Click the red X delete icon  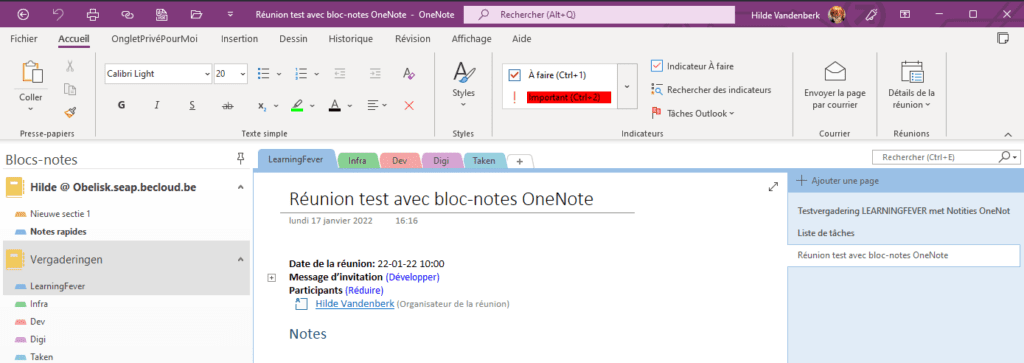coord(409,105)
